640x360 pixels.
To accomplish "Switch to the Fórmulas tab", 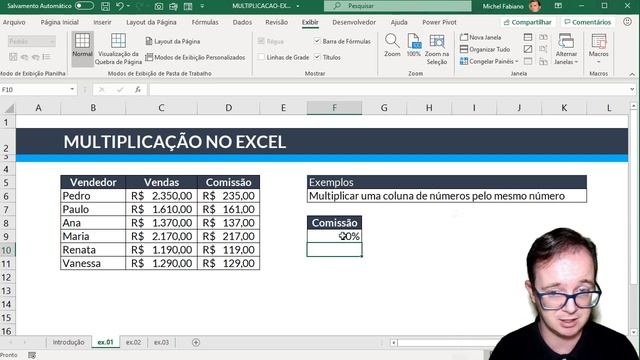I will [205, 22].
